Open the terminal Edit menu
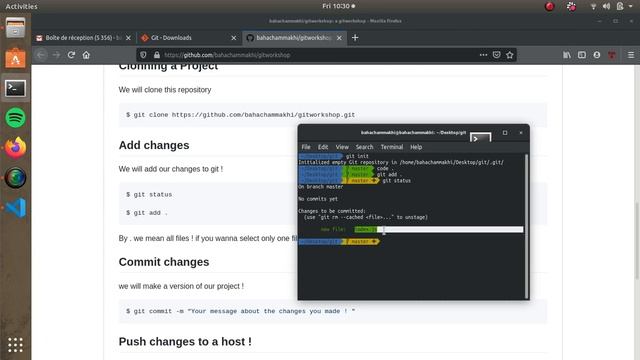 click(x=323, y=147)
